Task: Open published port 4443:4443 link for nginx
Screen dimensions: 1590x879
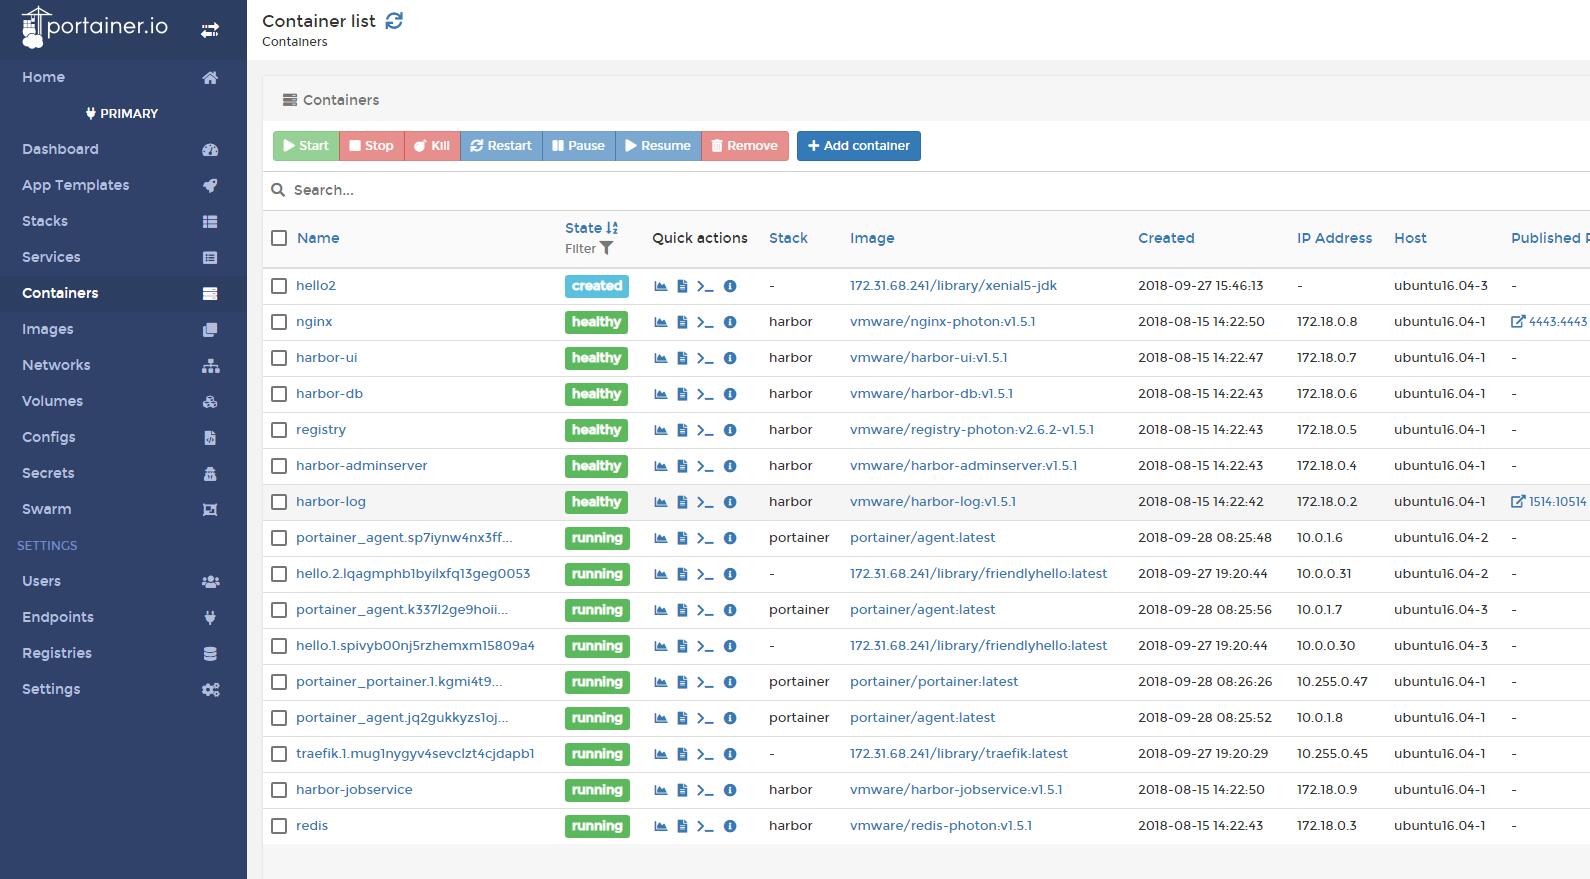Action: click(x=1549, y=322)
